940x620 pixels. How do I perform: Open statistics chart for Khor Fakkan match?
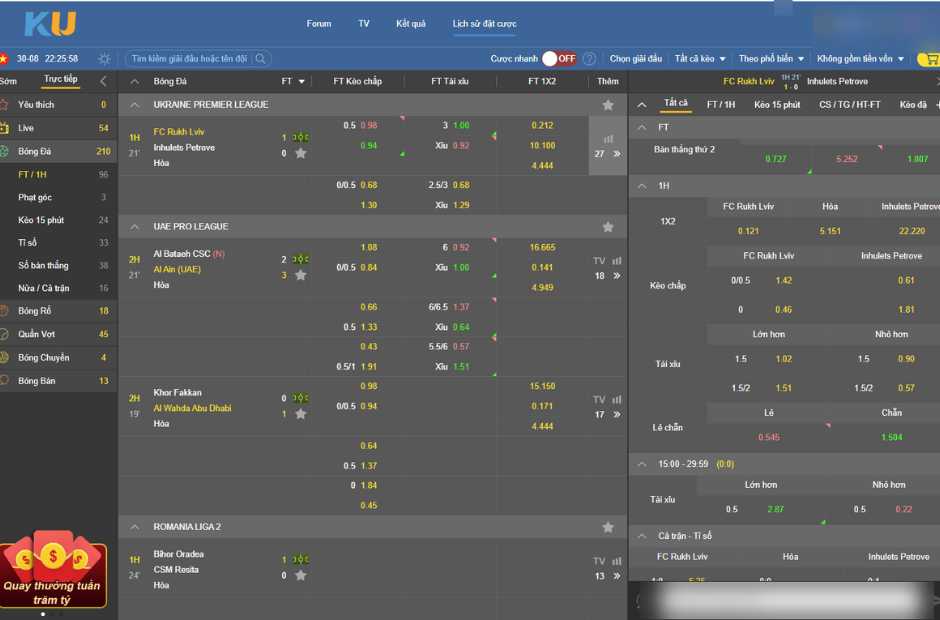click(616, 400)
